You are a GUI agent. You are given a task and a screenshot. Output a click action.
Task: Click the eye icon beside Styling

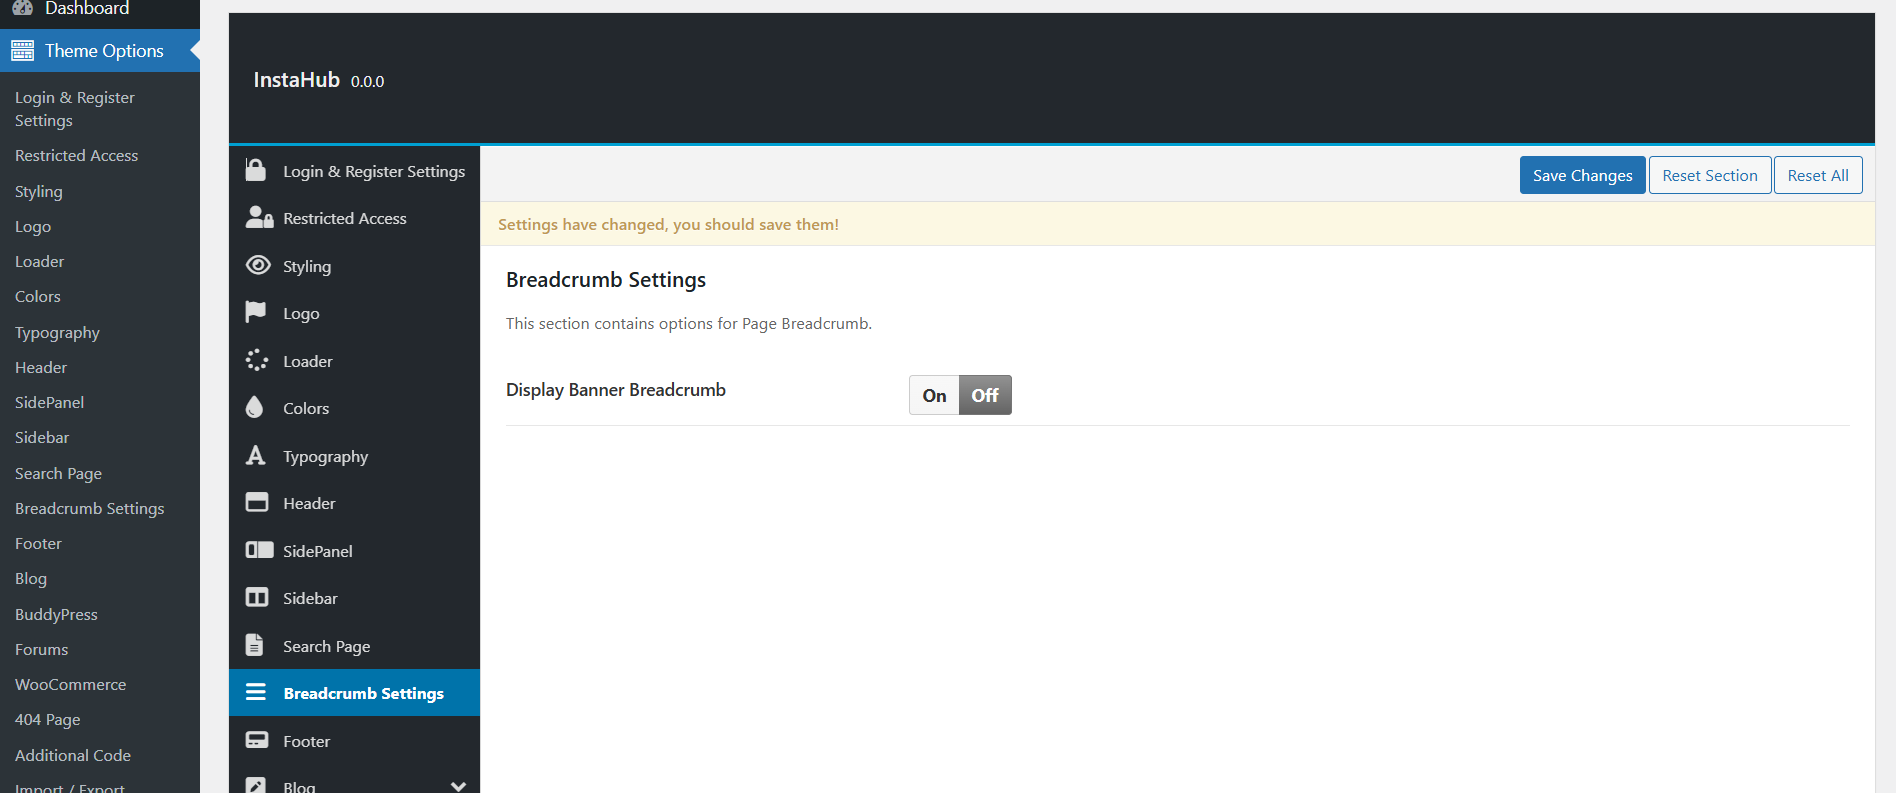pyautogui.click(x=258, y=265)
